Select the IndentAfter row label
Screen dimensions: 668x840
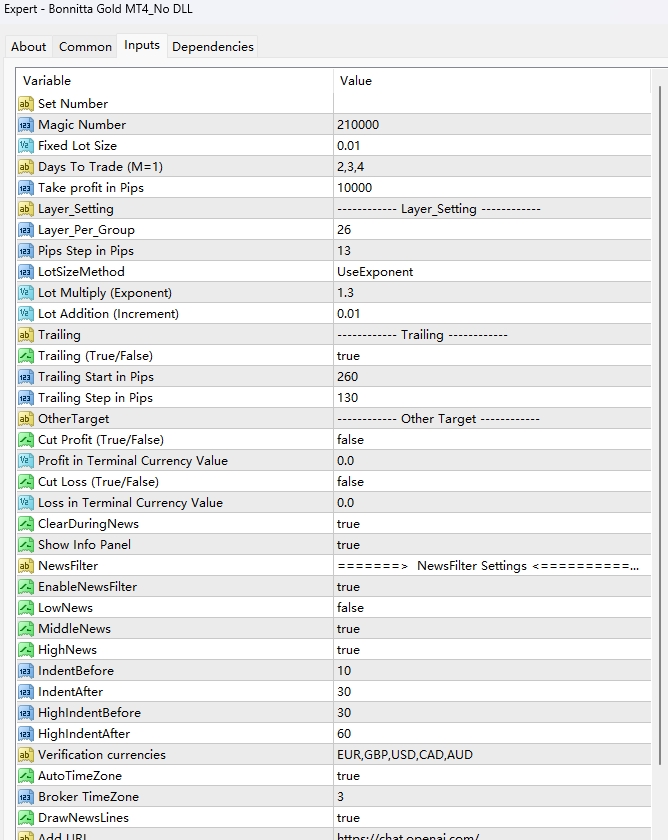[x=70, y=692]
